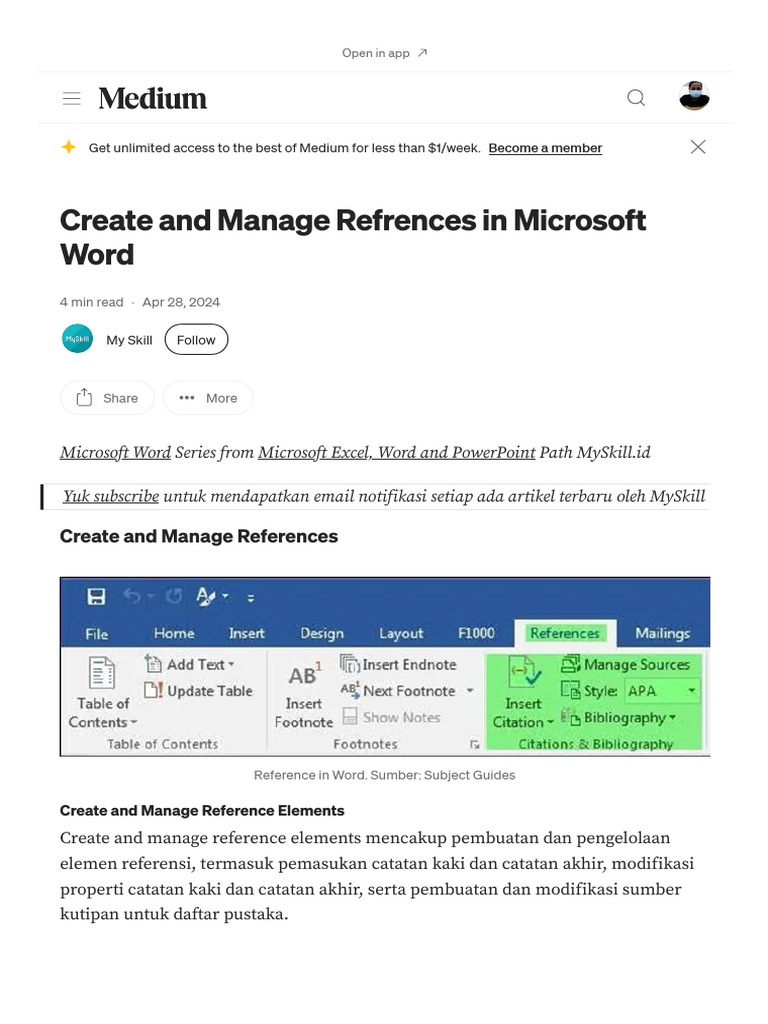Viewport: 768px width, 1024px height.
Task: Click the Share button
Action: [107, 398]
